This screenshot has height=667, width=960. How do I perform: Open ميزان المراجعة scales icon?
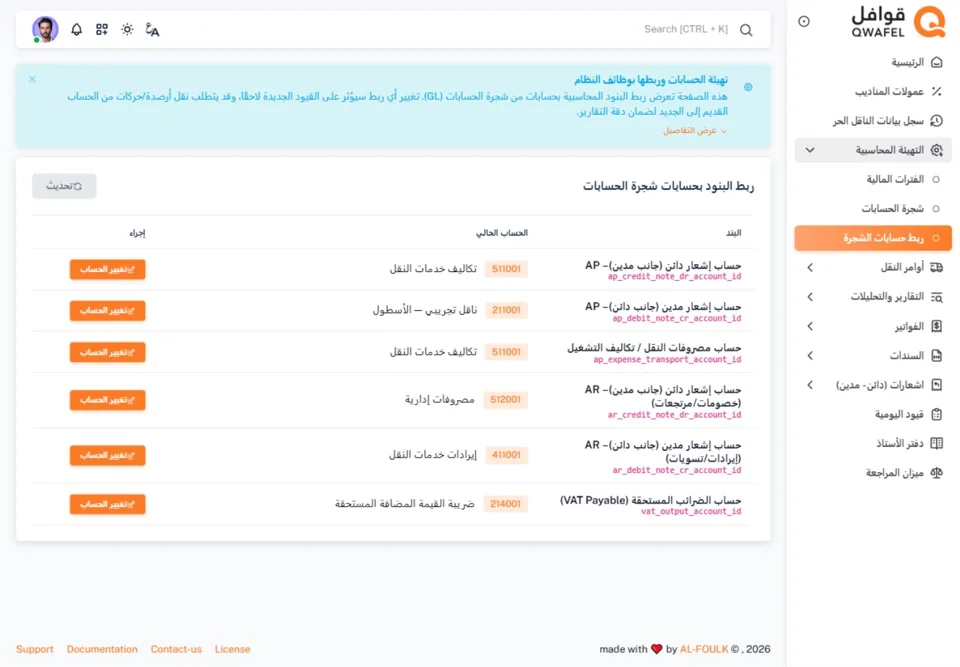click(x=936, y=473)
